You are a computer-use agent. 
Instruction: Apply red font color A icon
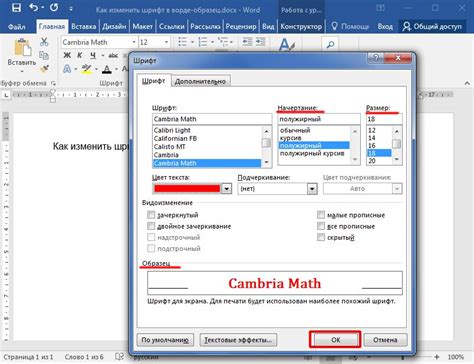107,69
